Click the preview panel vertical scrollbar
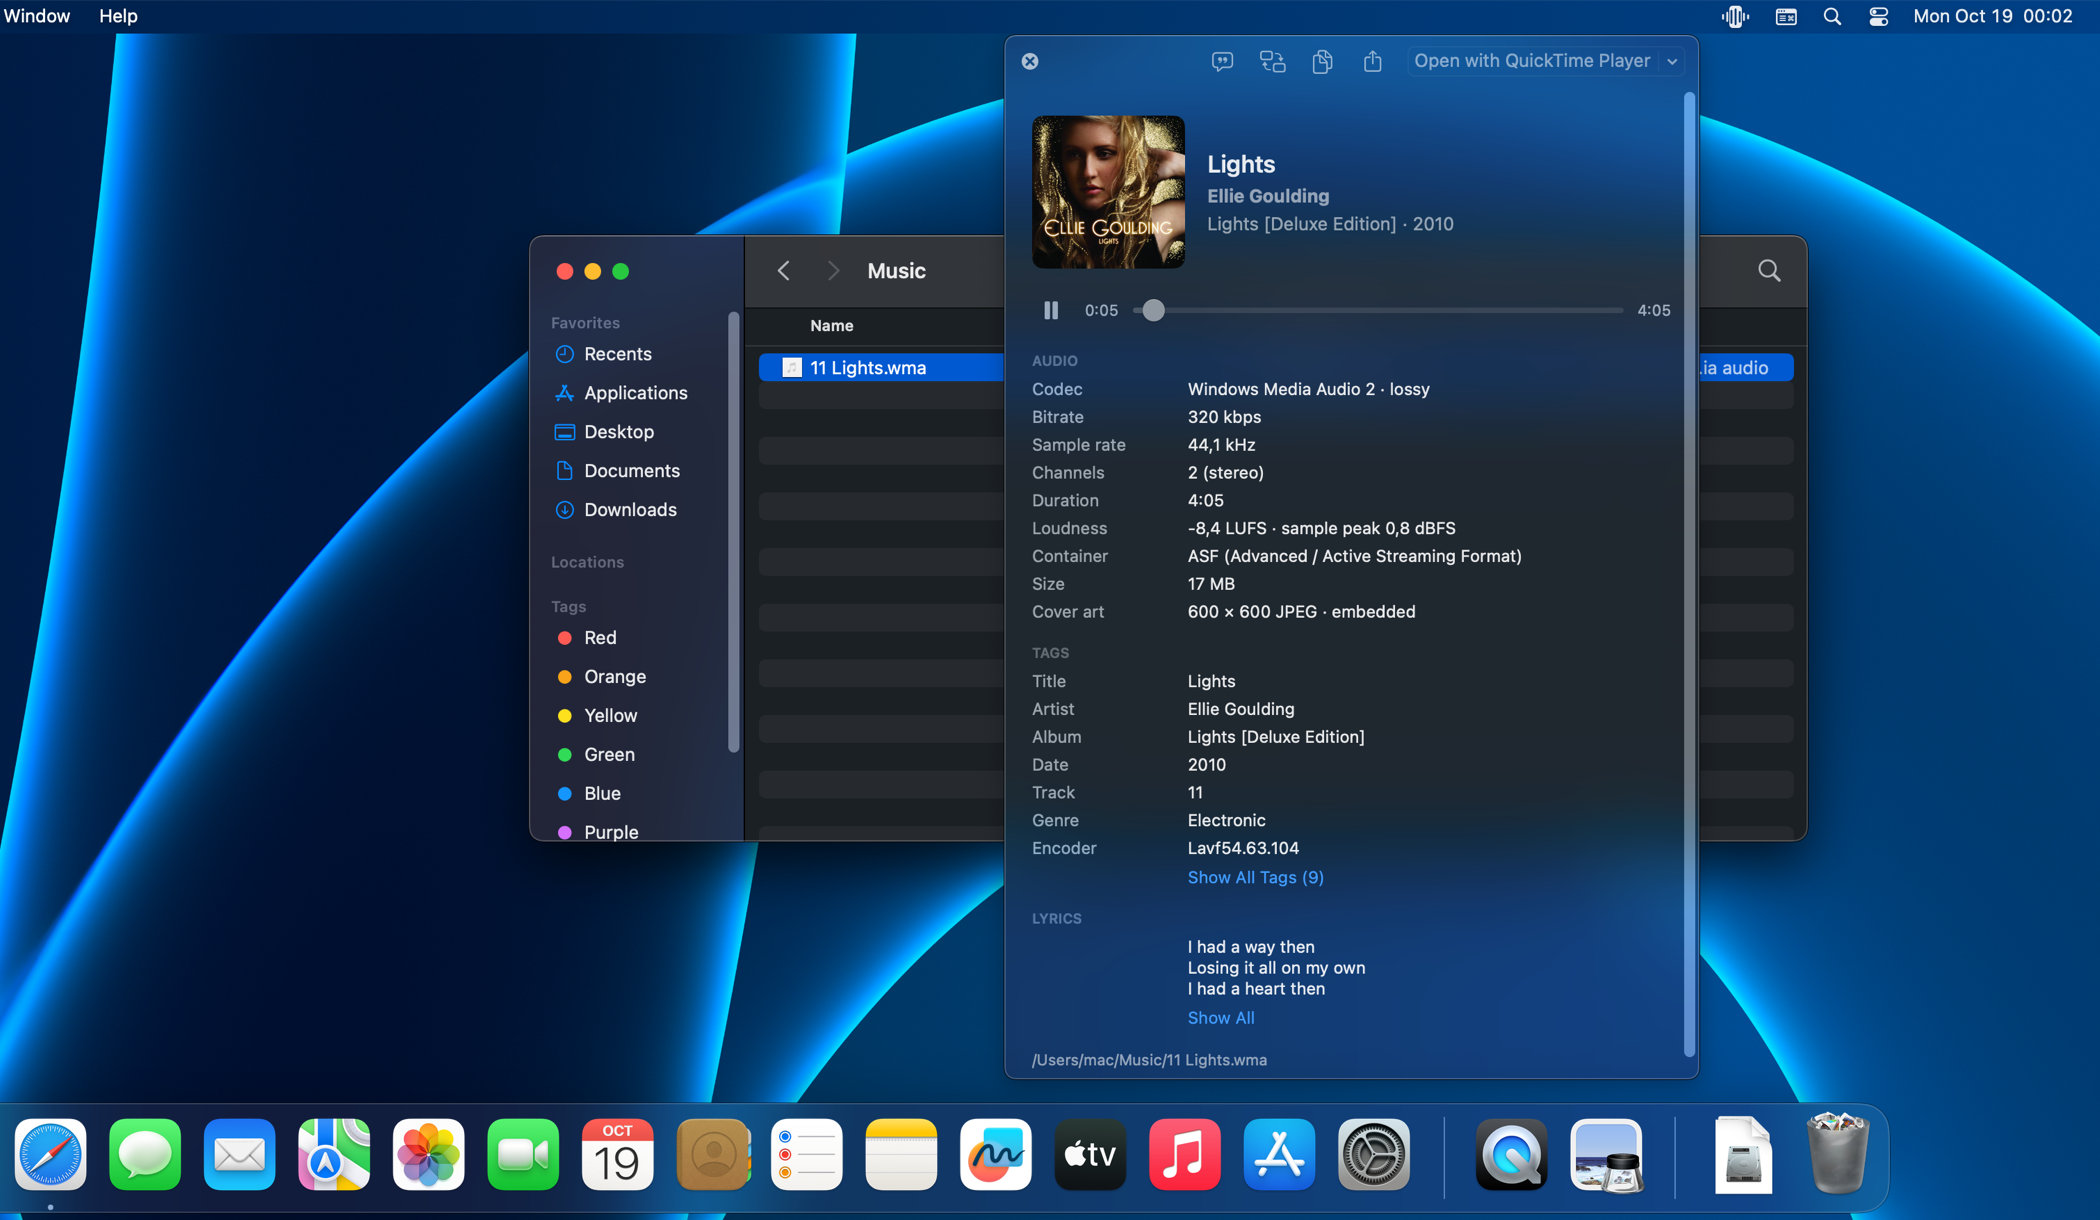The width and height of the screenshot is (2100, 1220). point(1689,575)
